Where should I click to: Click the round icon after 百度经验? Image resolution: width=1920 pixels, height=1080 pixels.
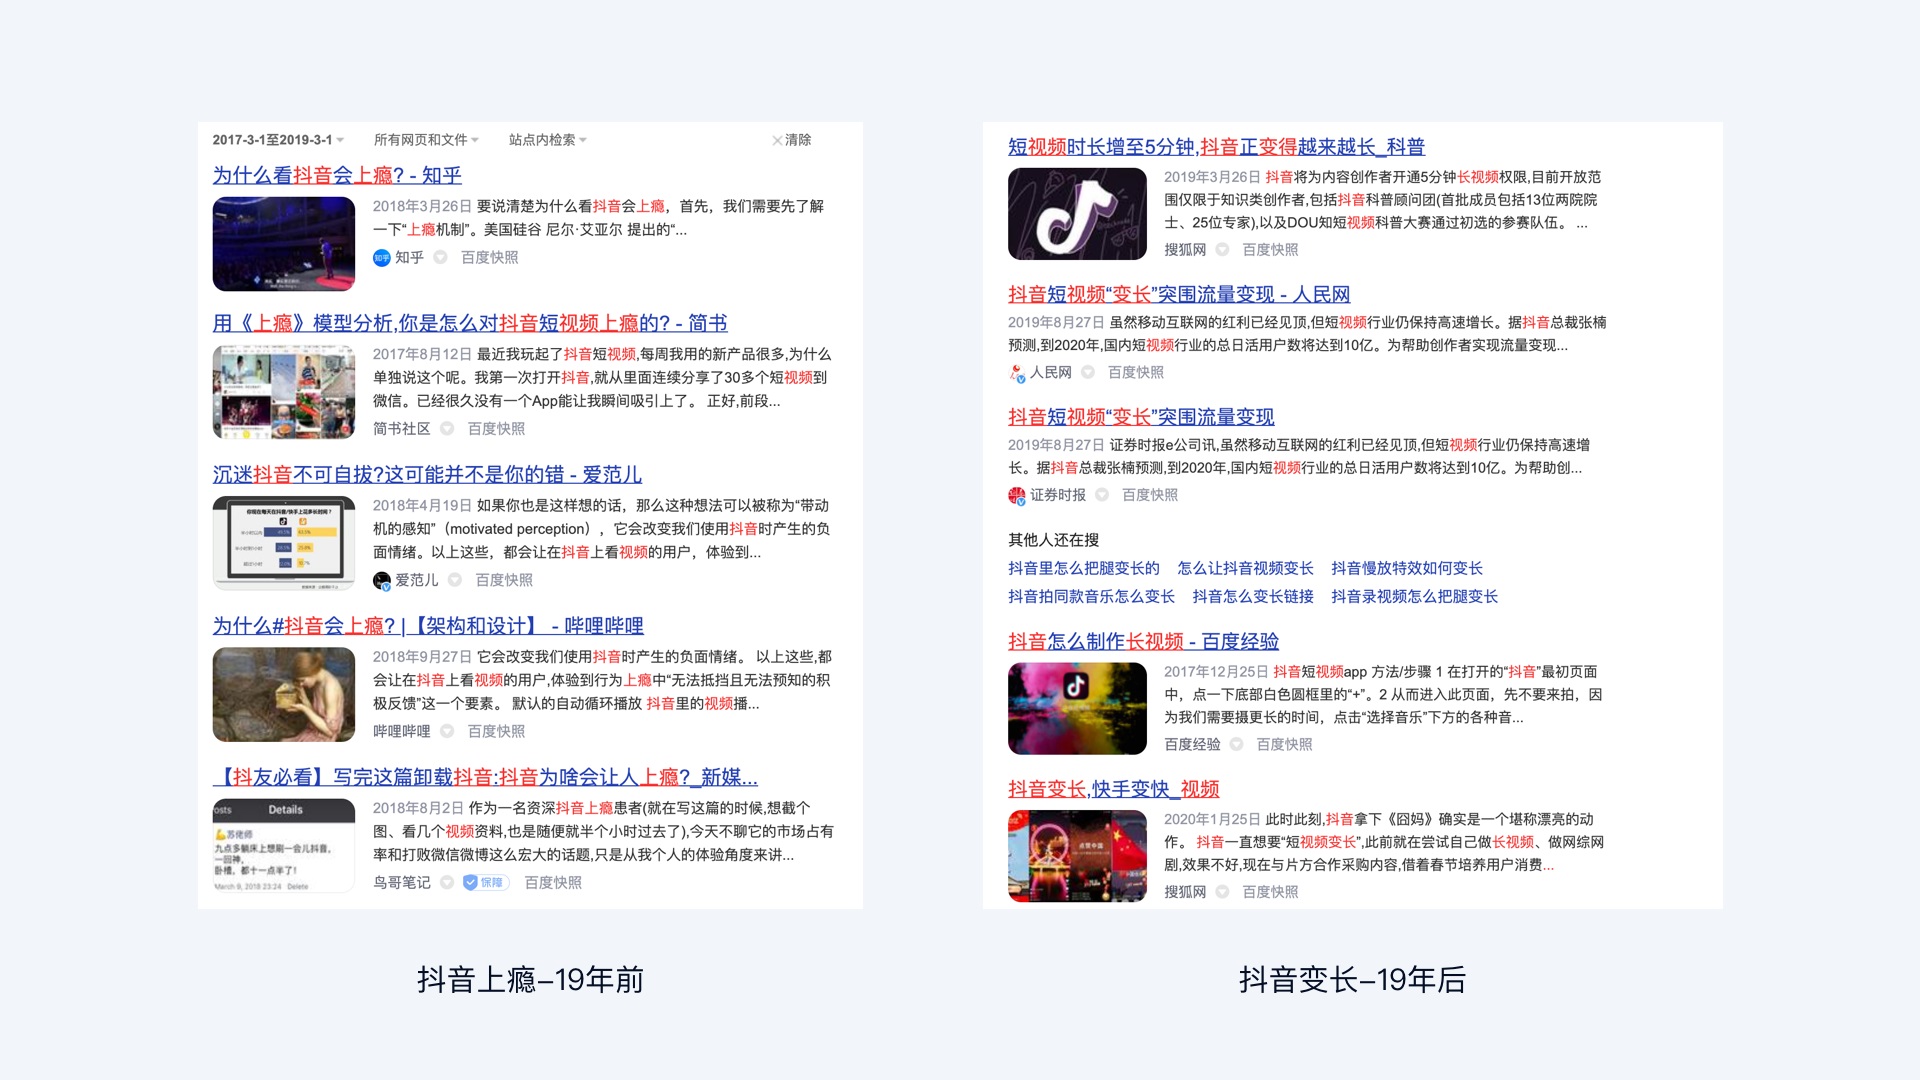point(1236,744)
